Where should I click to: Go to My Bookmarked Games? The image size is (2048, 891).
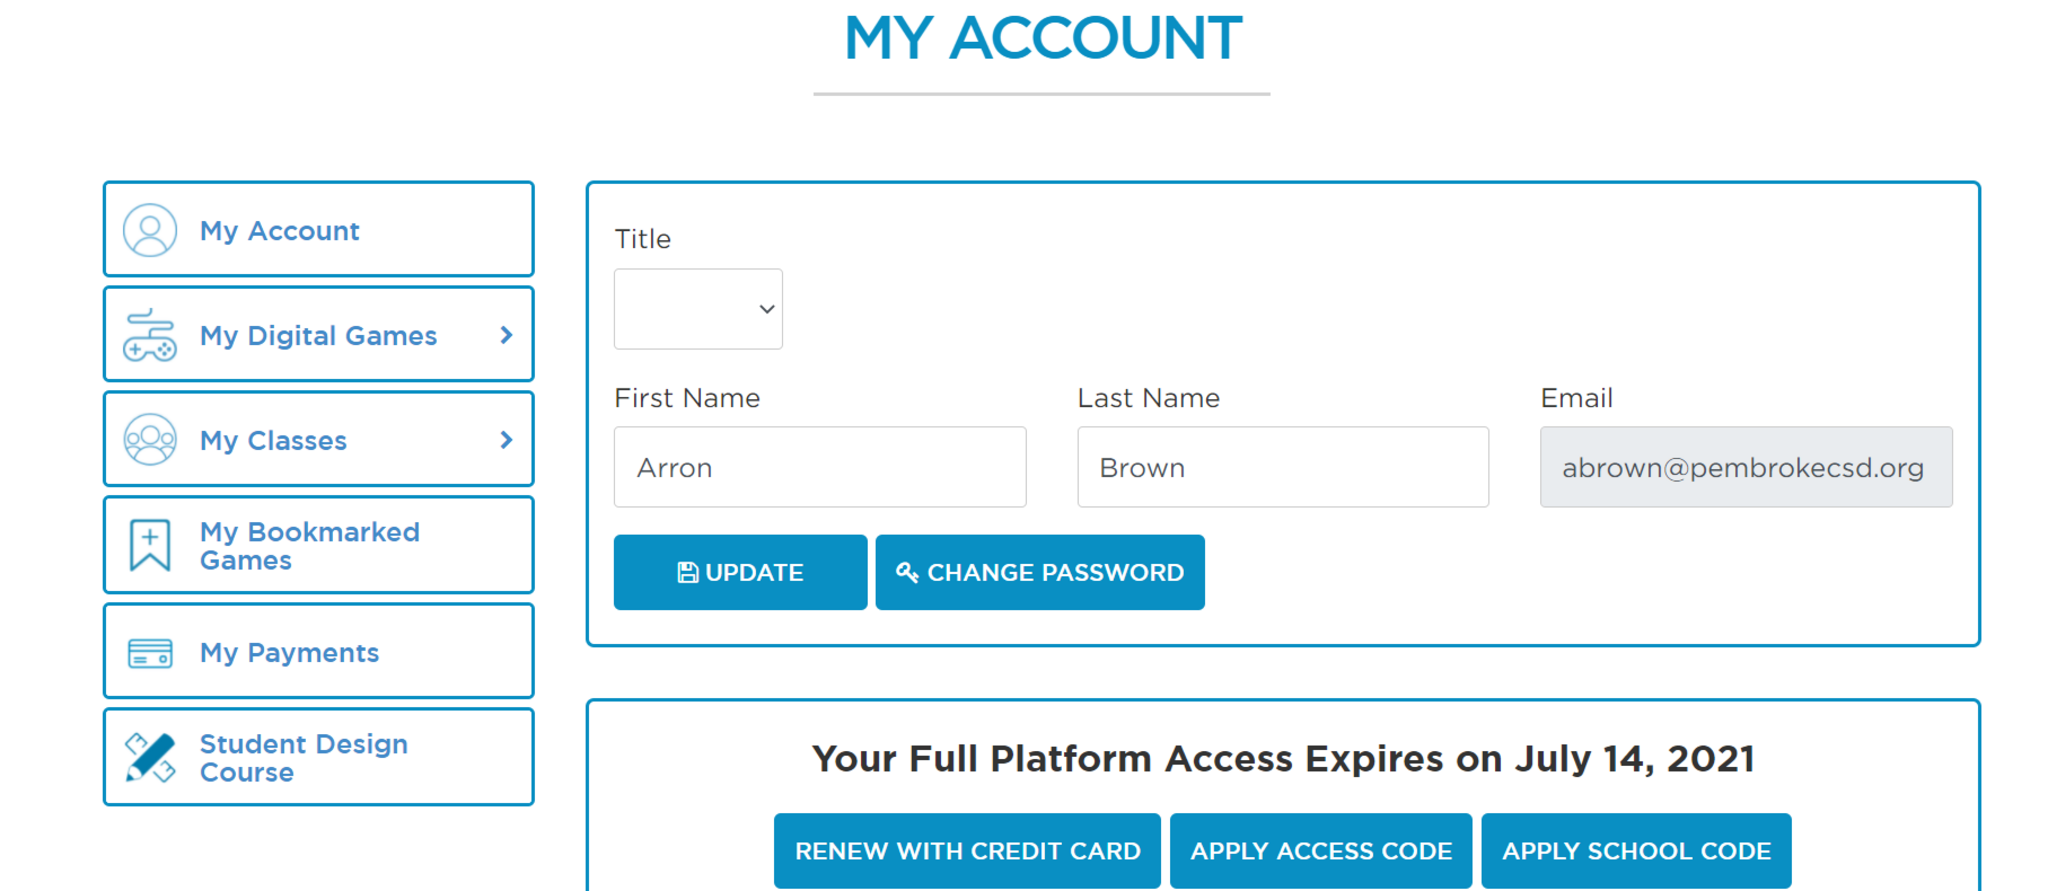pos(309,546)
